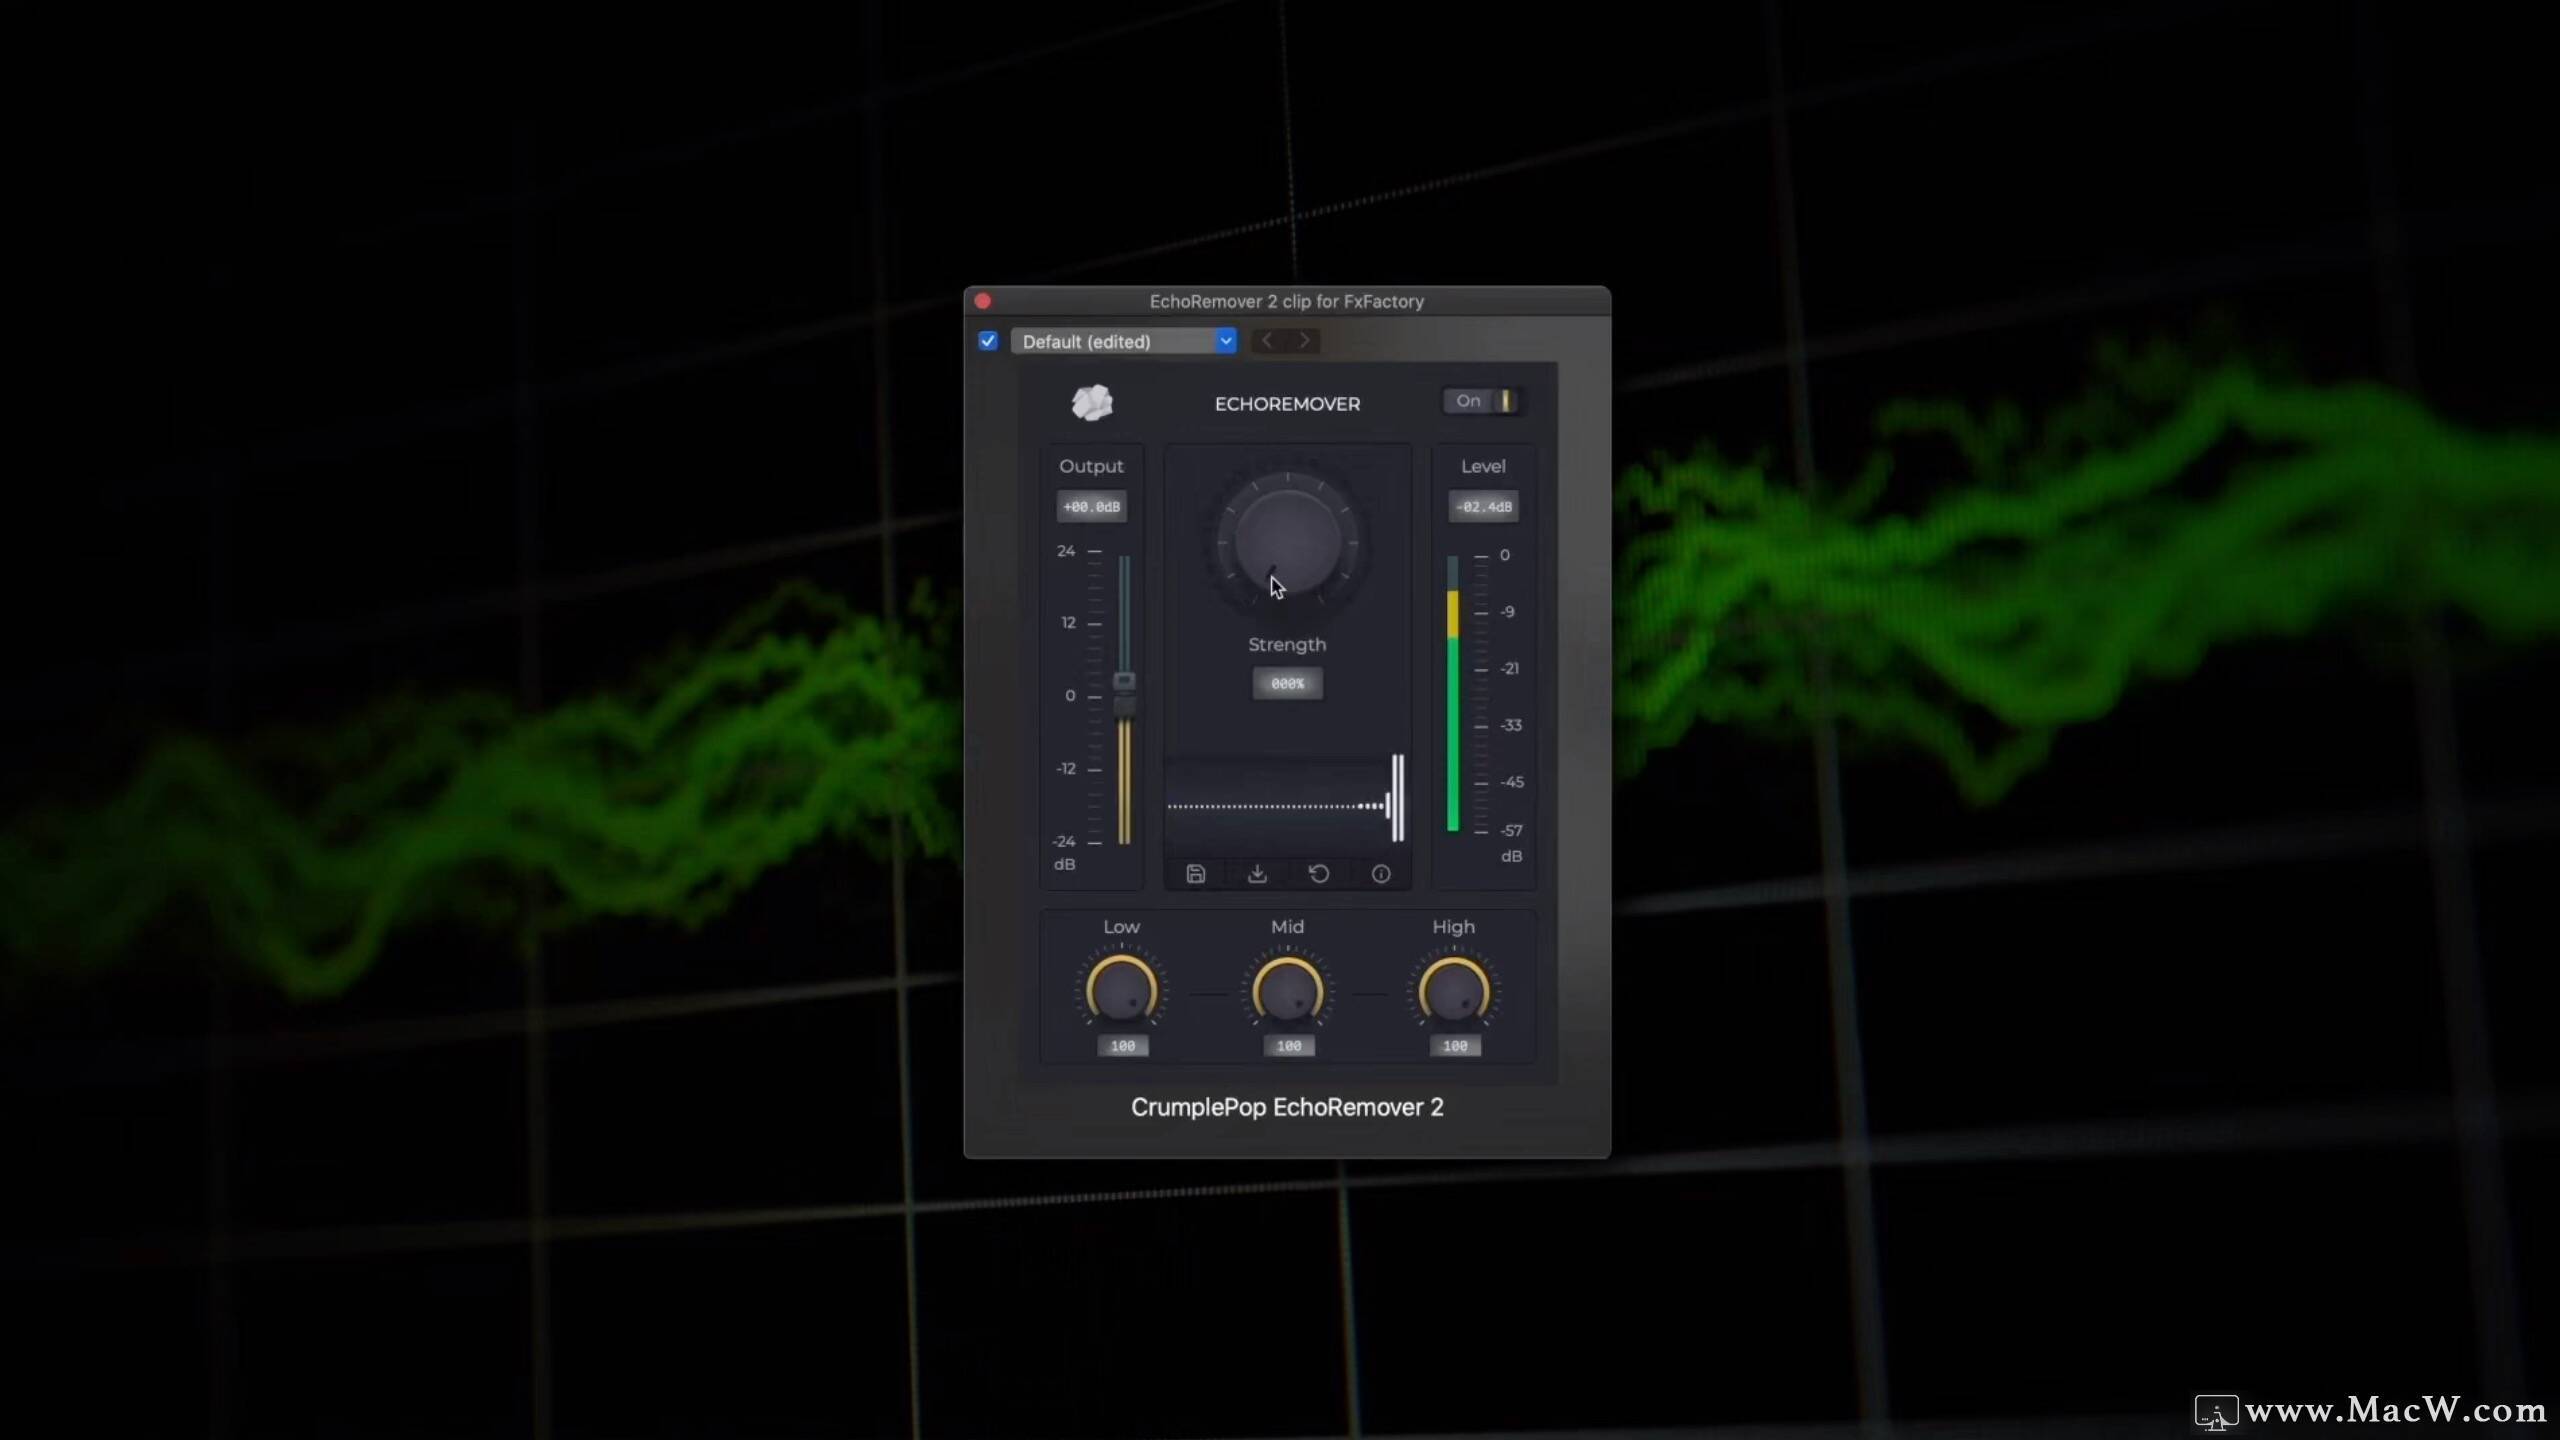Click the CrumplePop EchoRemover 2 label

click(1287, 1107)
